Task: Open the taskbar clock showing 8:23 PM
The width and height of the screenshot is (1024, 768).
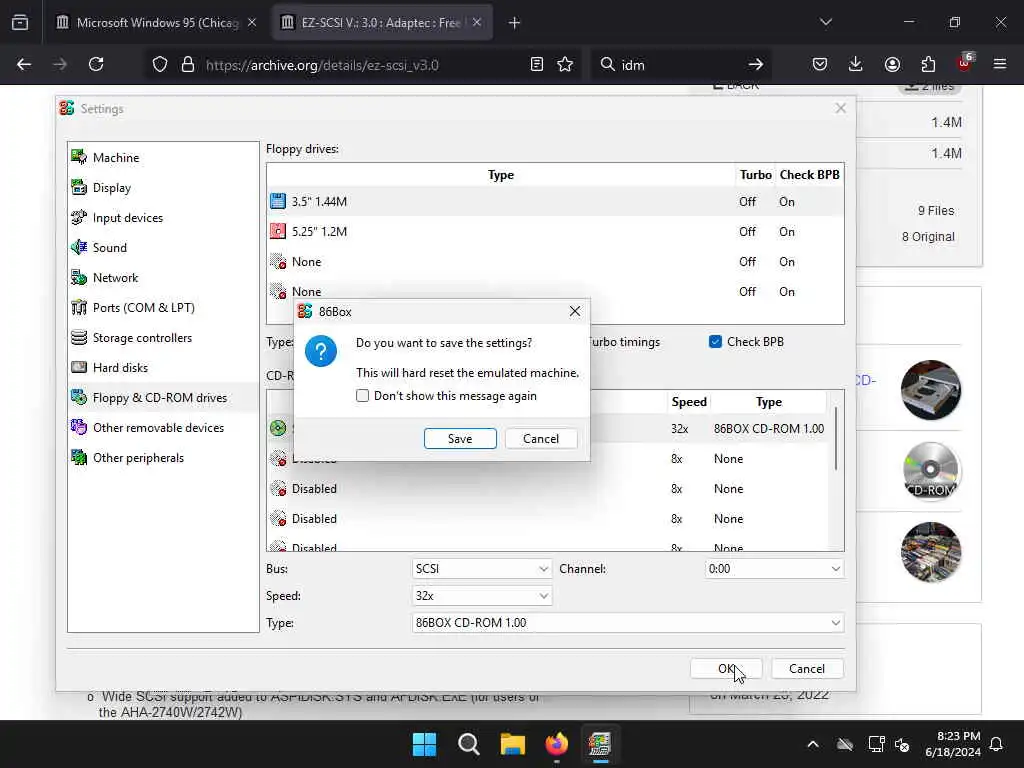Action: point(953,744)
